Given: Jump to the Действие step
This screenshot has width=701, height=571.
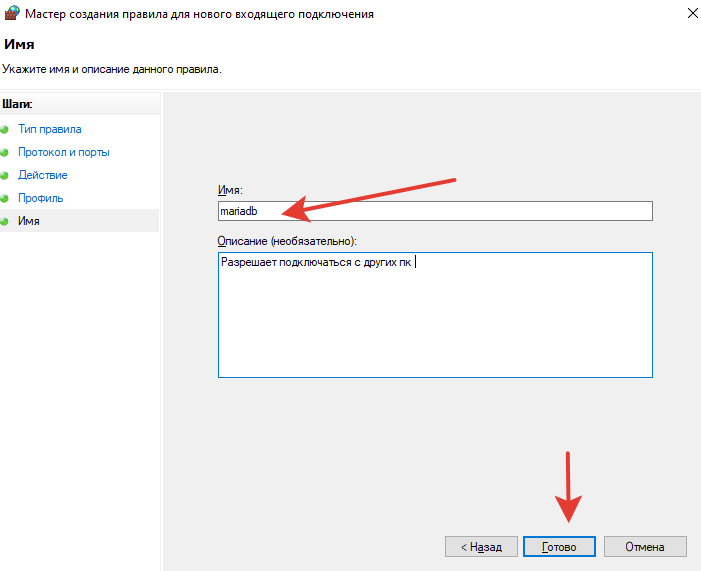Looking at the screenshot, I should coord(43,176).
